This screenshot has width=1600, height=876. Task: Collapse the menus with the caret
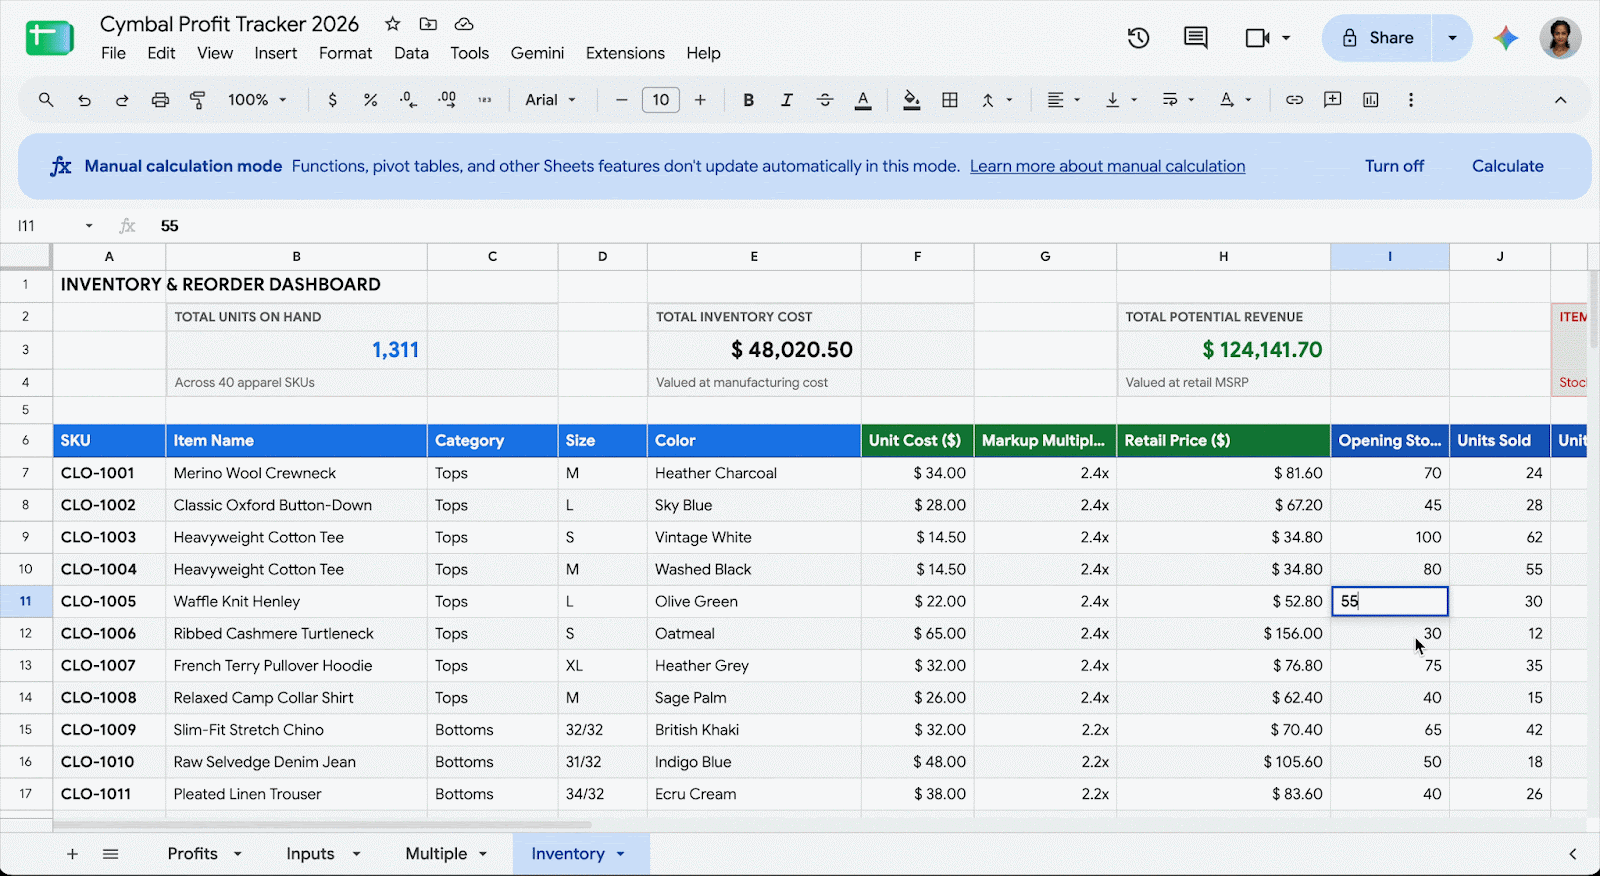(1560, 100)
